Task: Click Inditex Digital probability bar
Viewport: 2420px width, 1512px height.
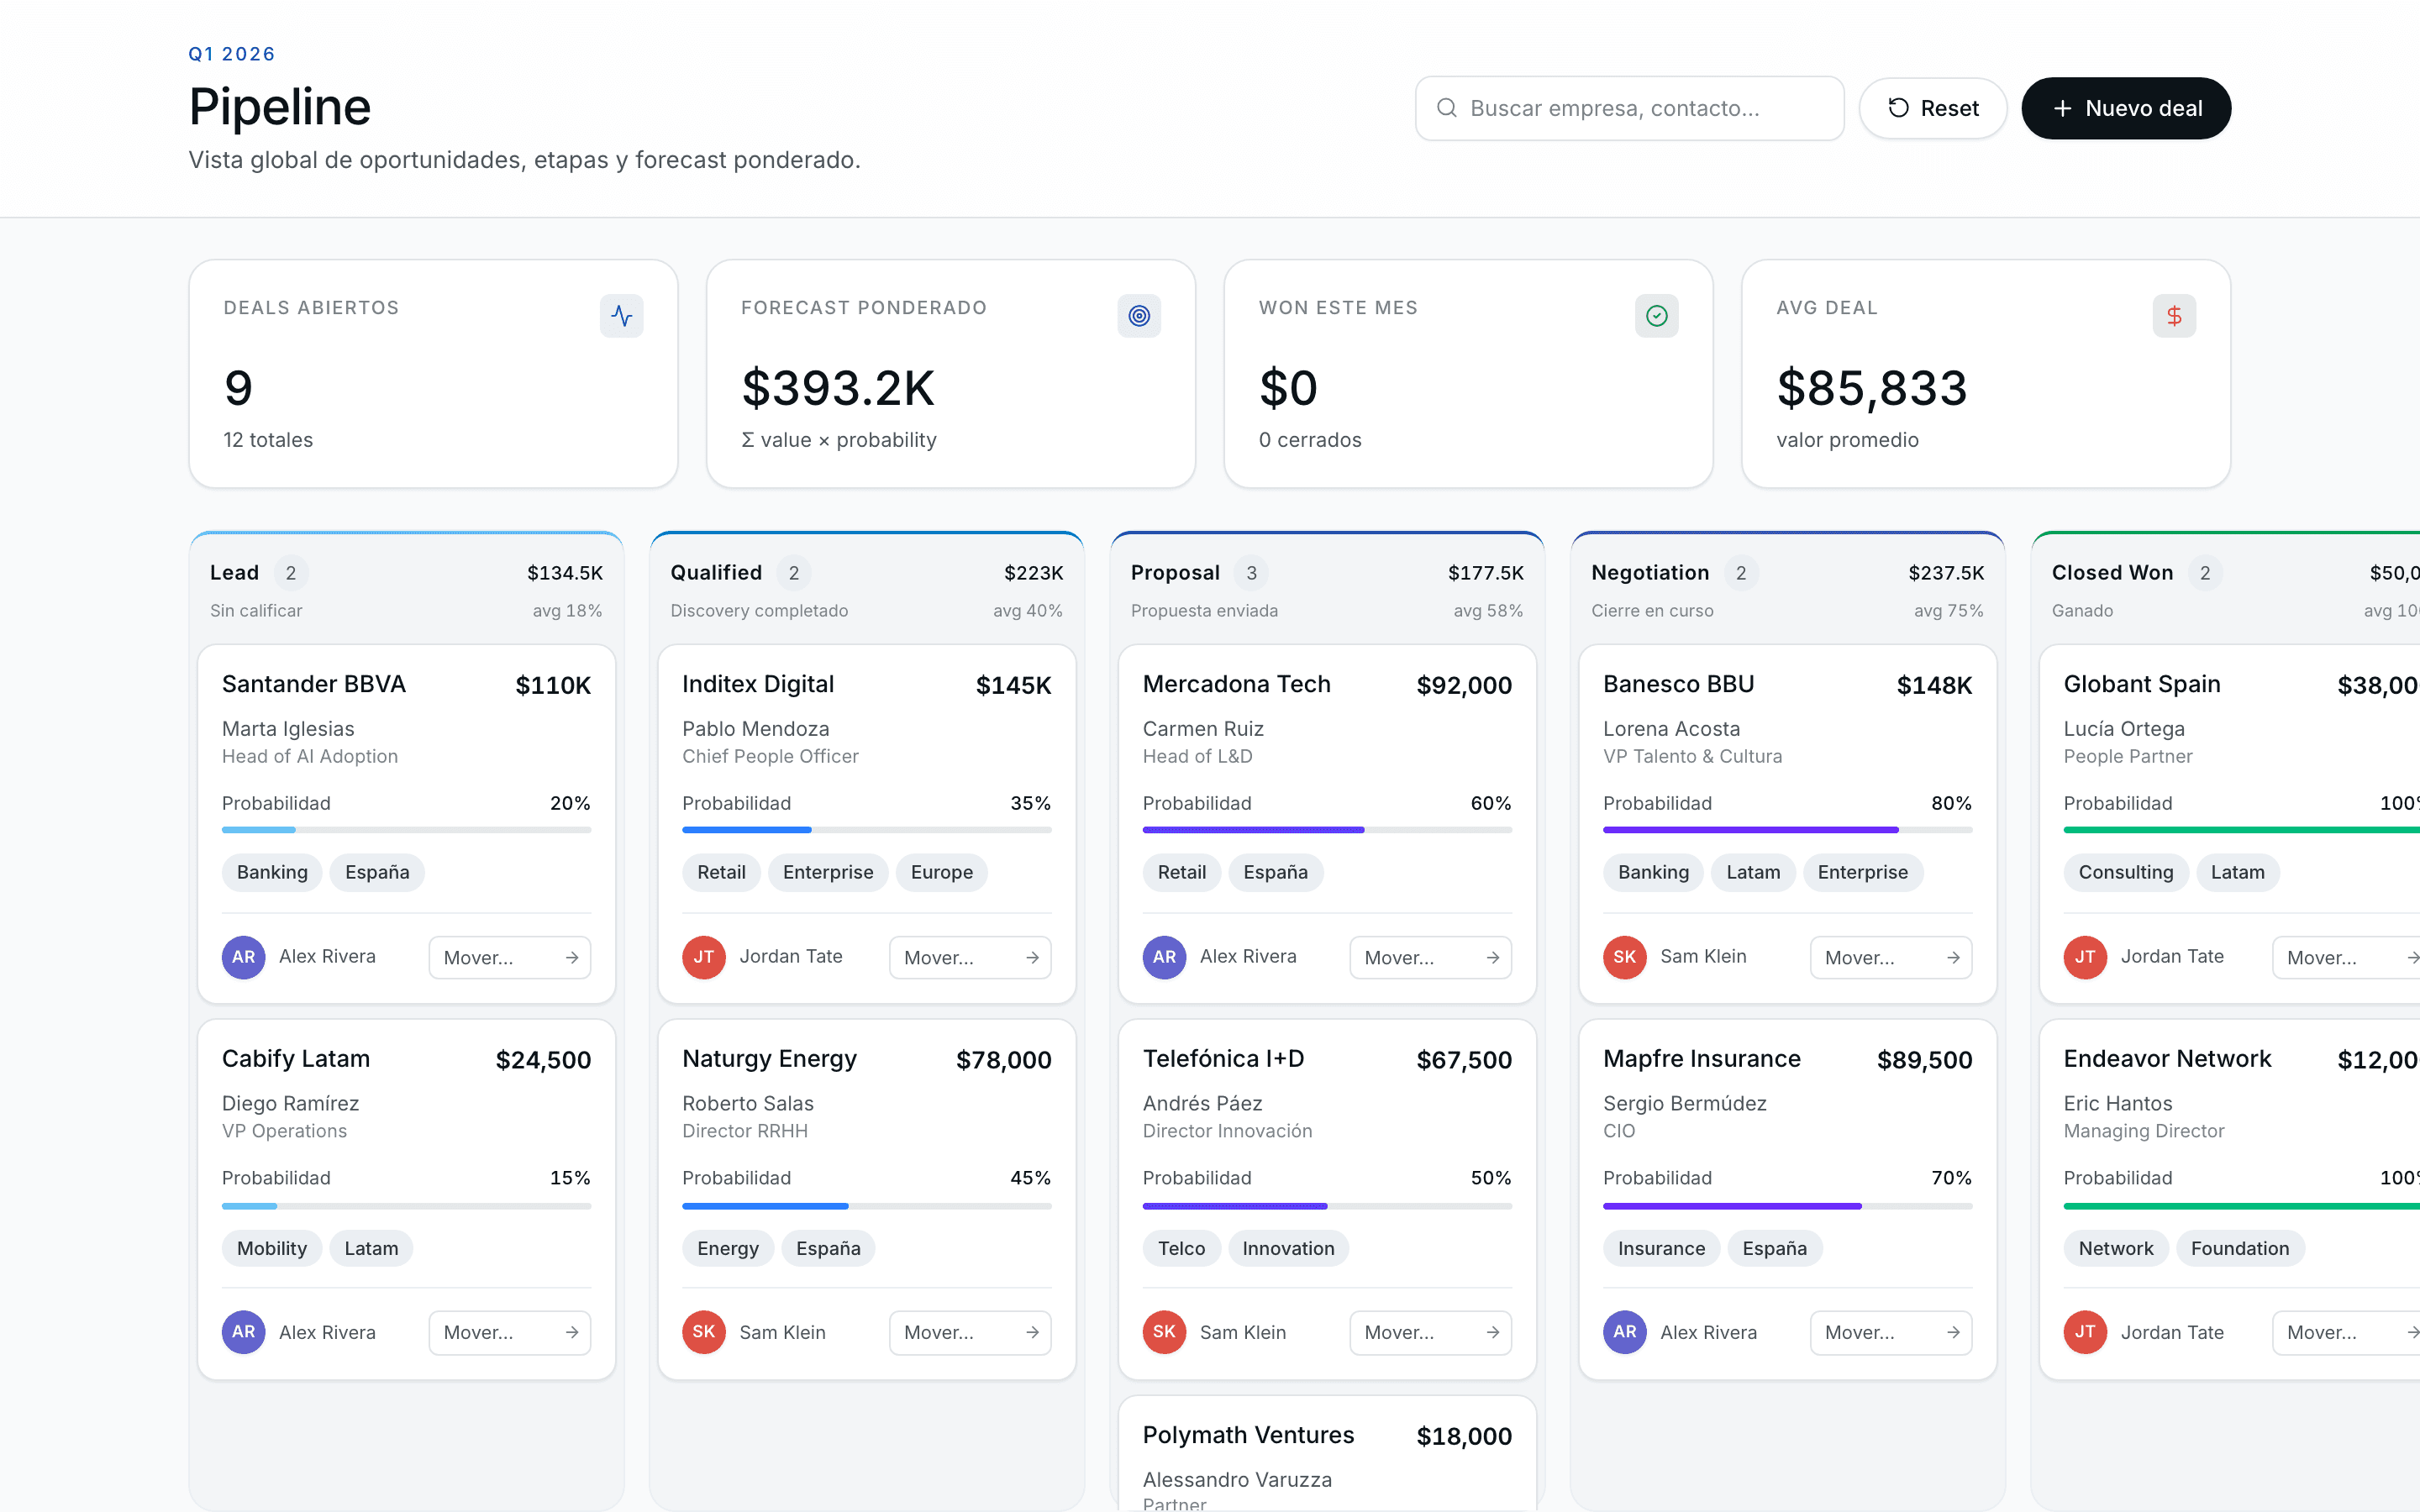Action: (867, 830)
